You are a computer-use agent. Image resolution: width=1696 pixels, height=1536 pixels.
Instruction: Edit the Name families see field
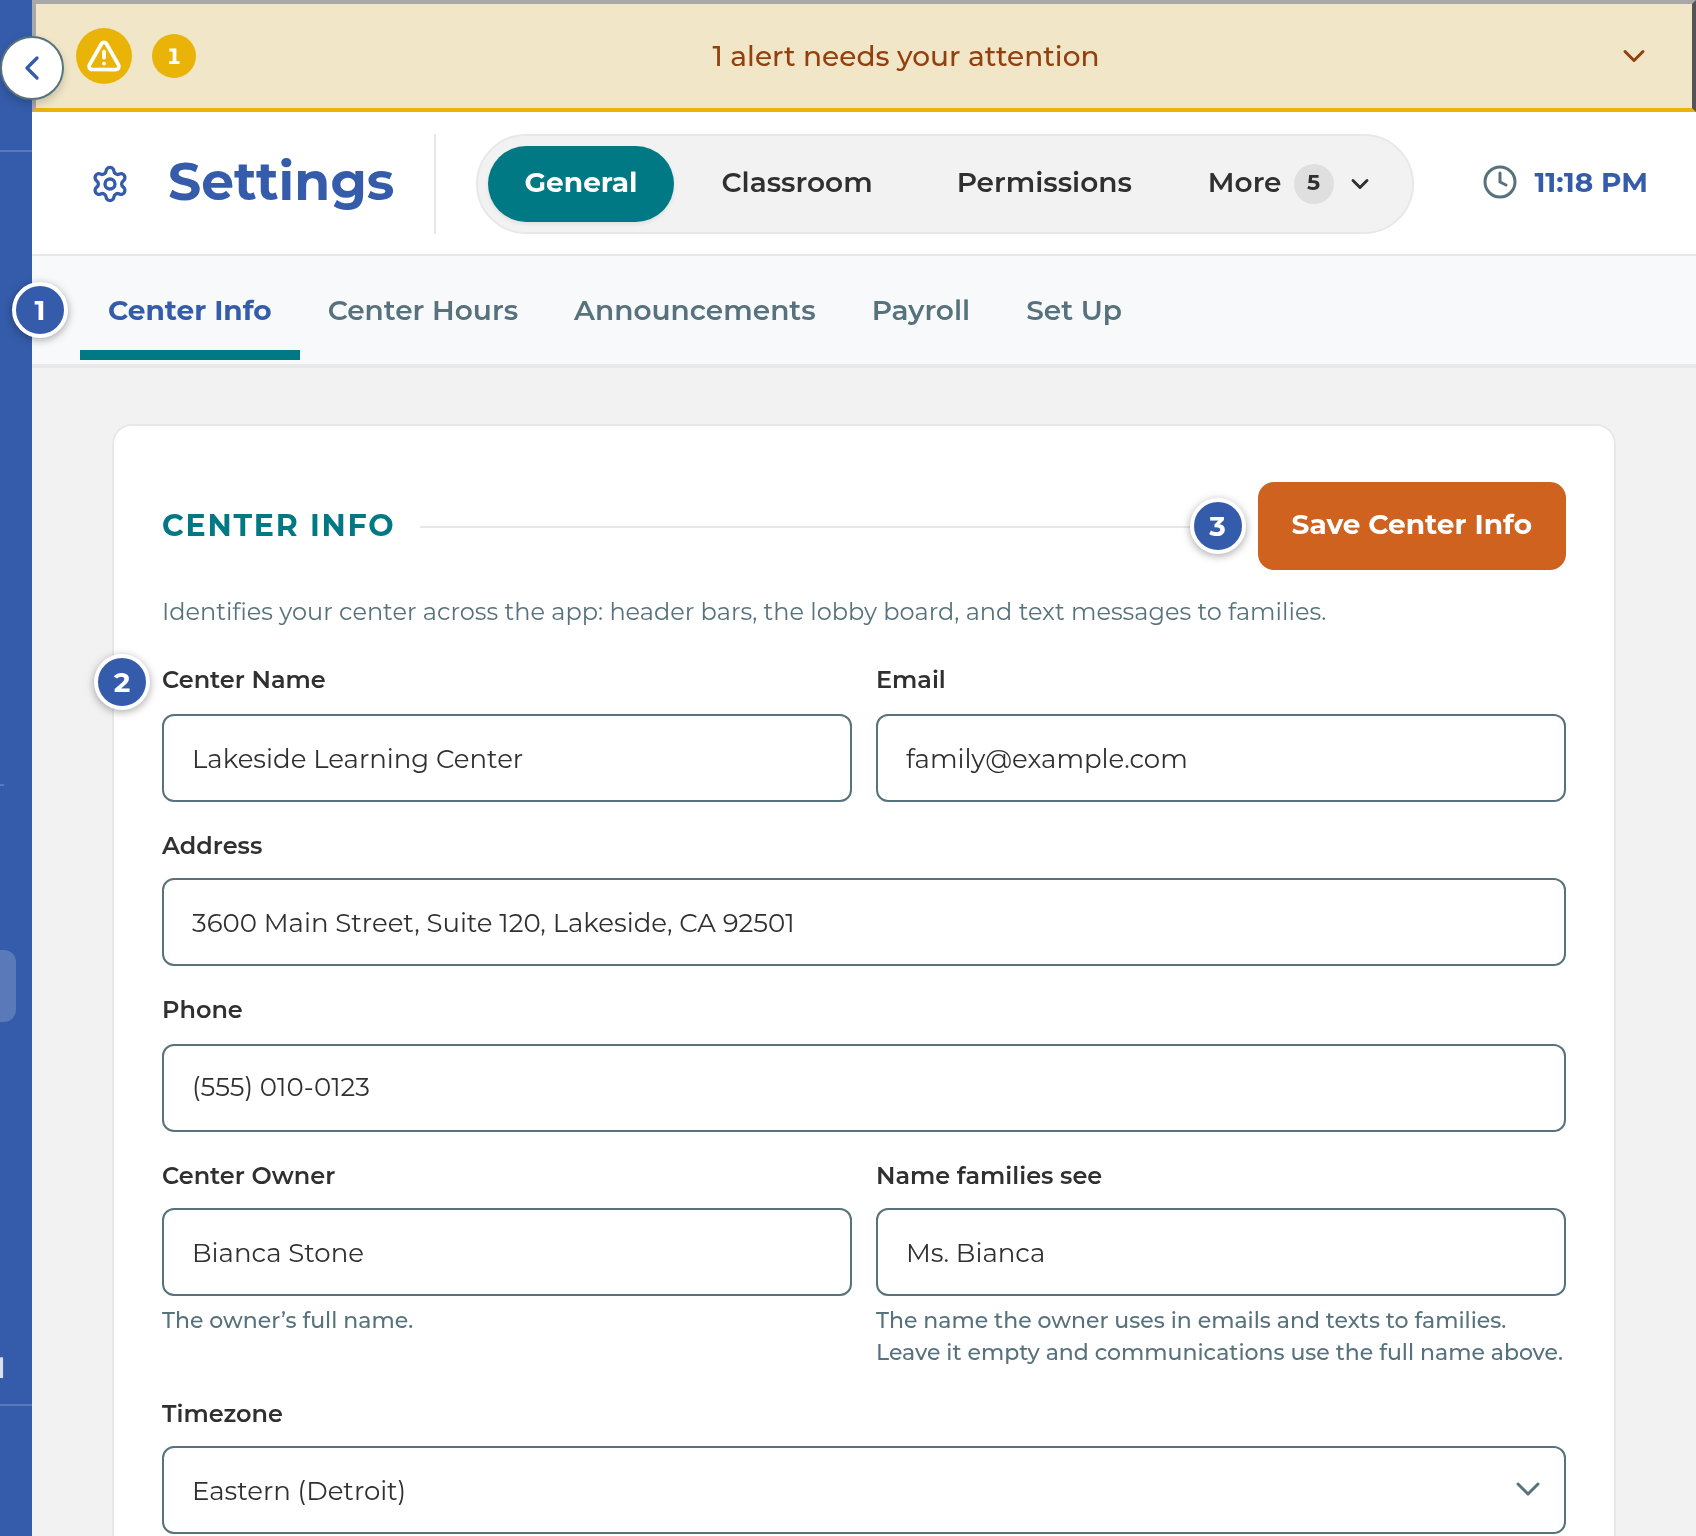(1221, 1252)
